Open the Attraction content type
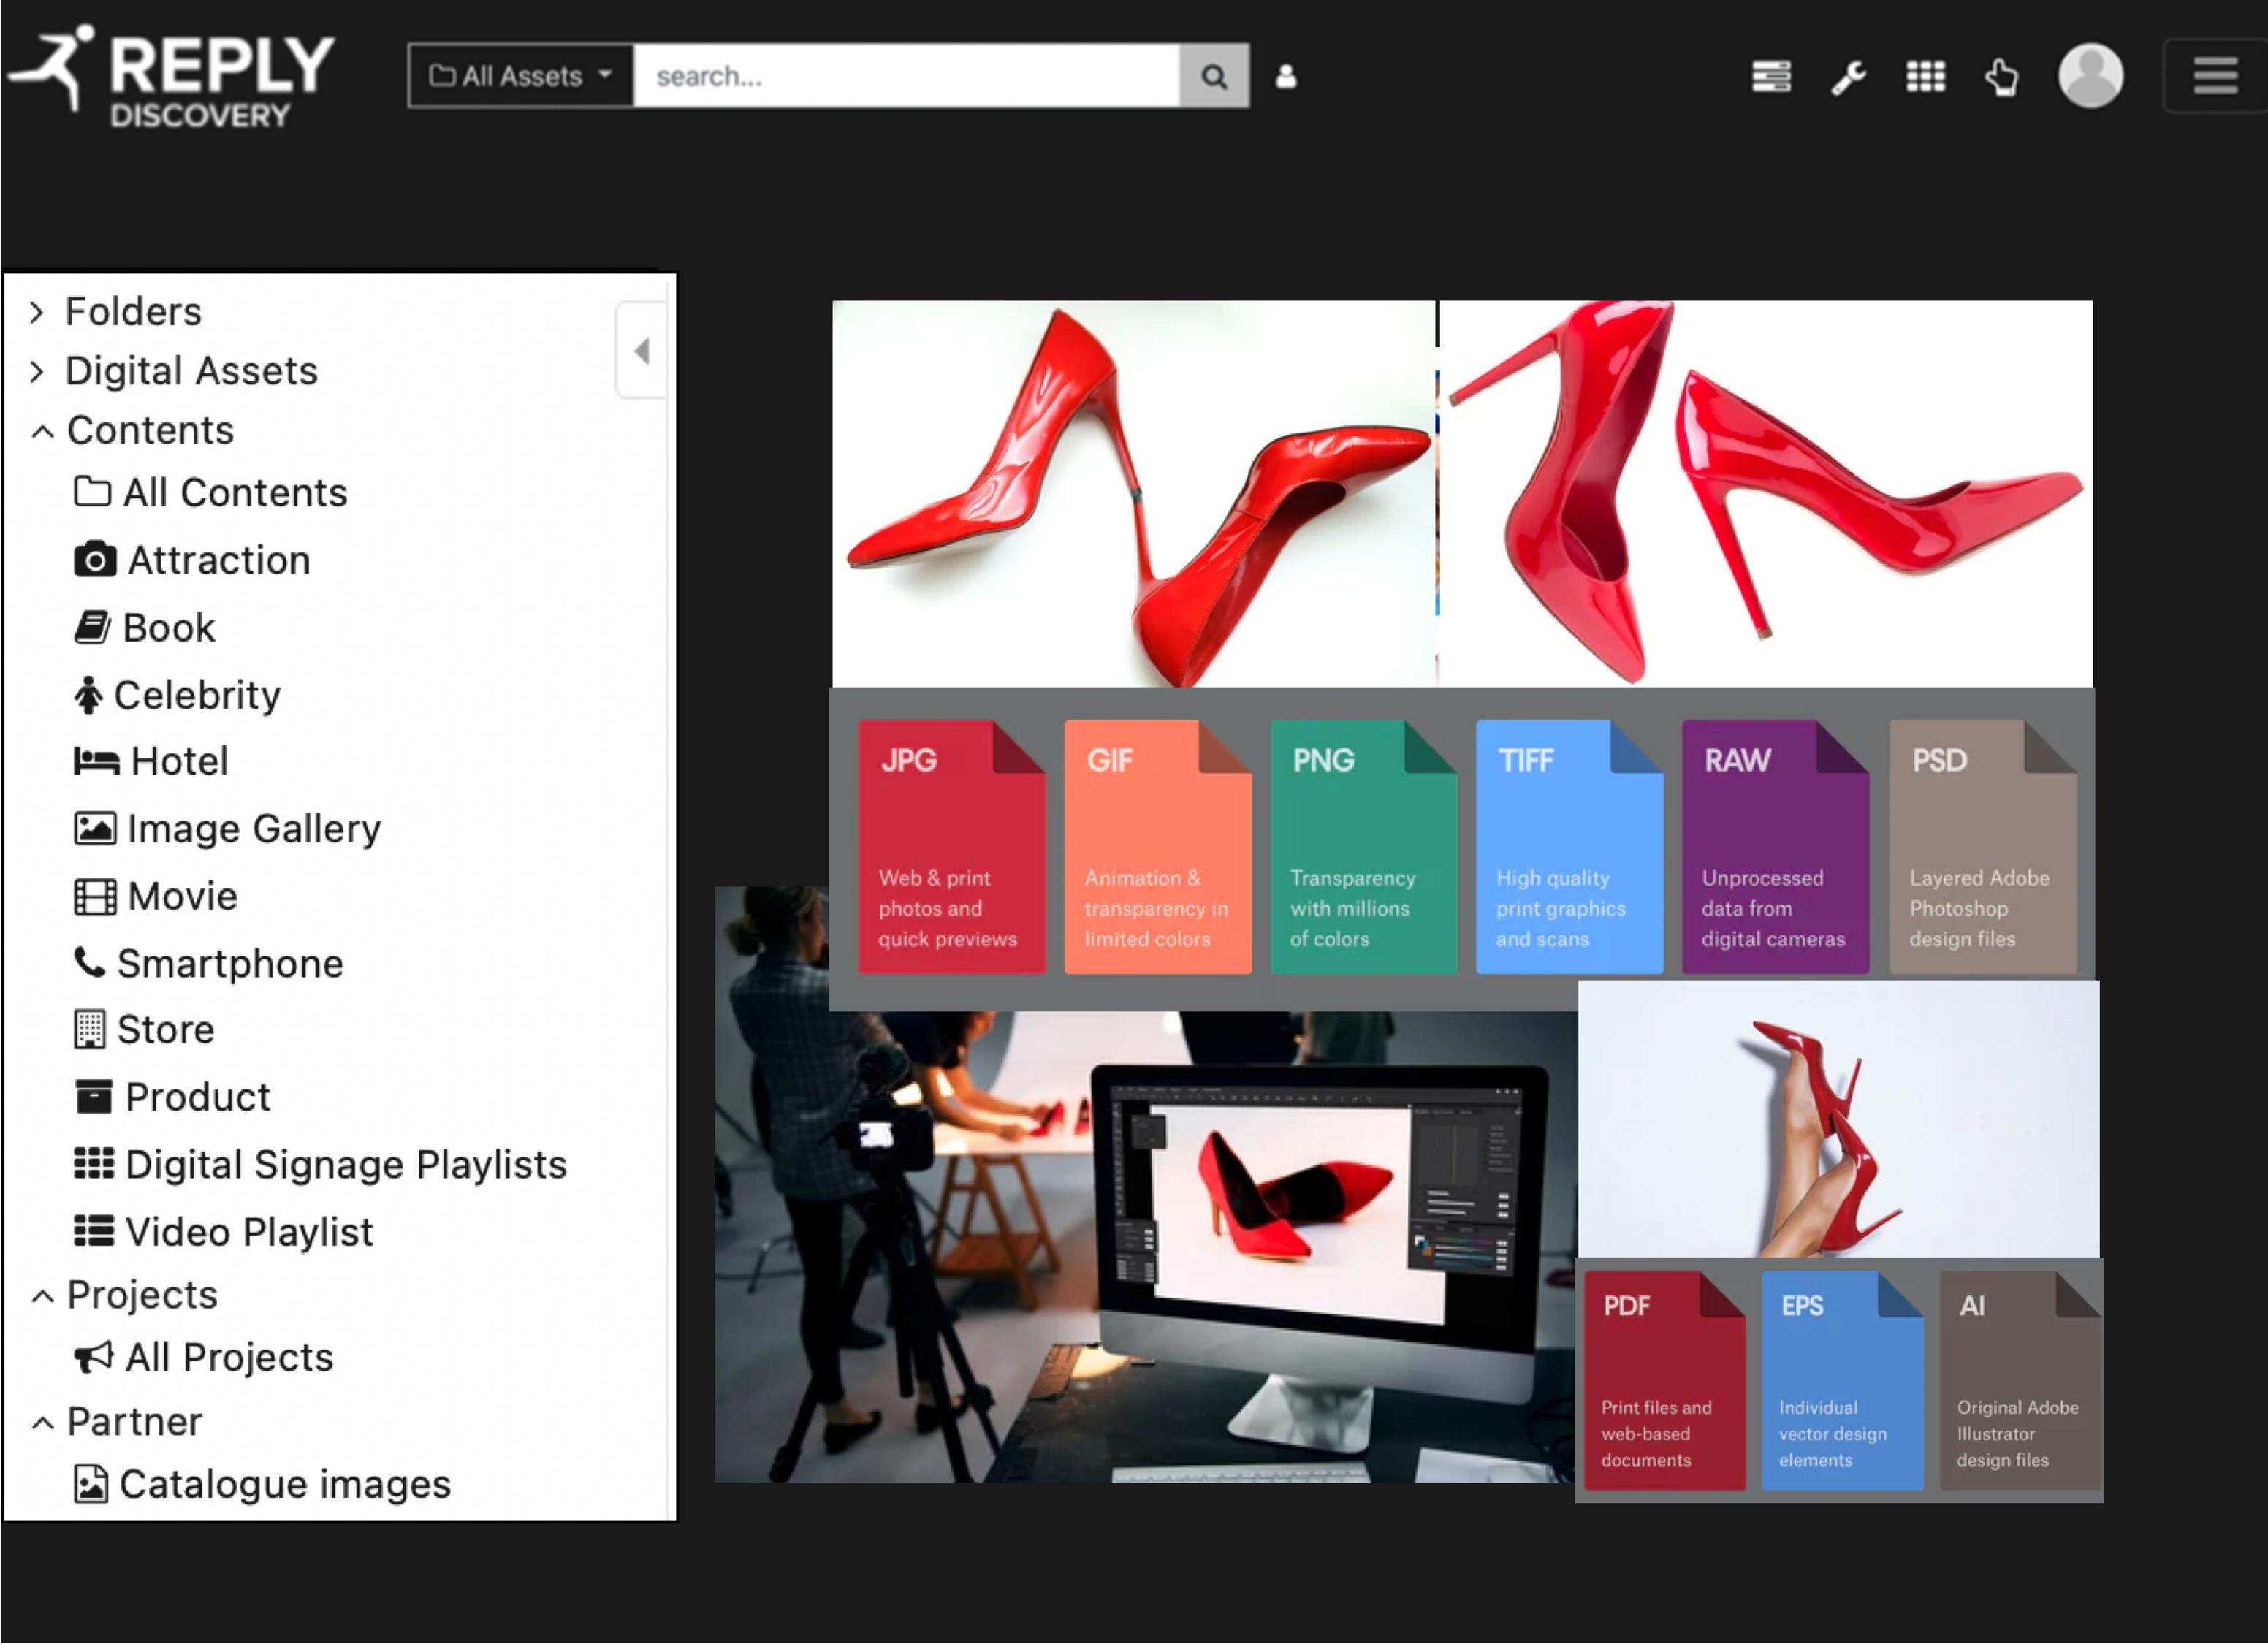 pyautogui.click(x=218, y=560)
